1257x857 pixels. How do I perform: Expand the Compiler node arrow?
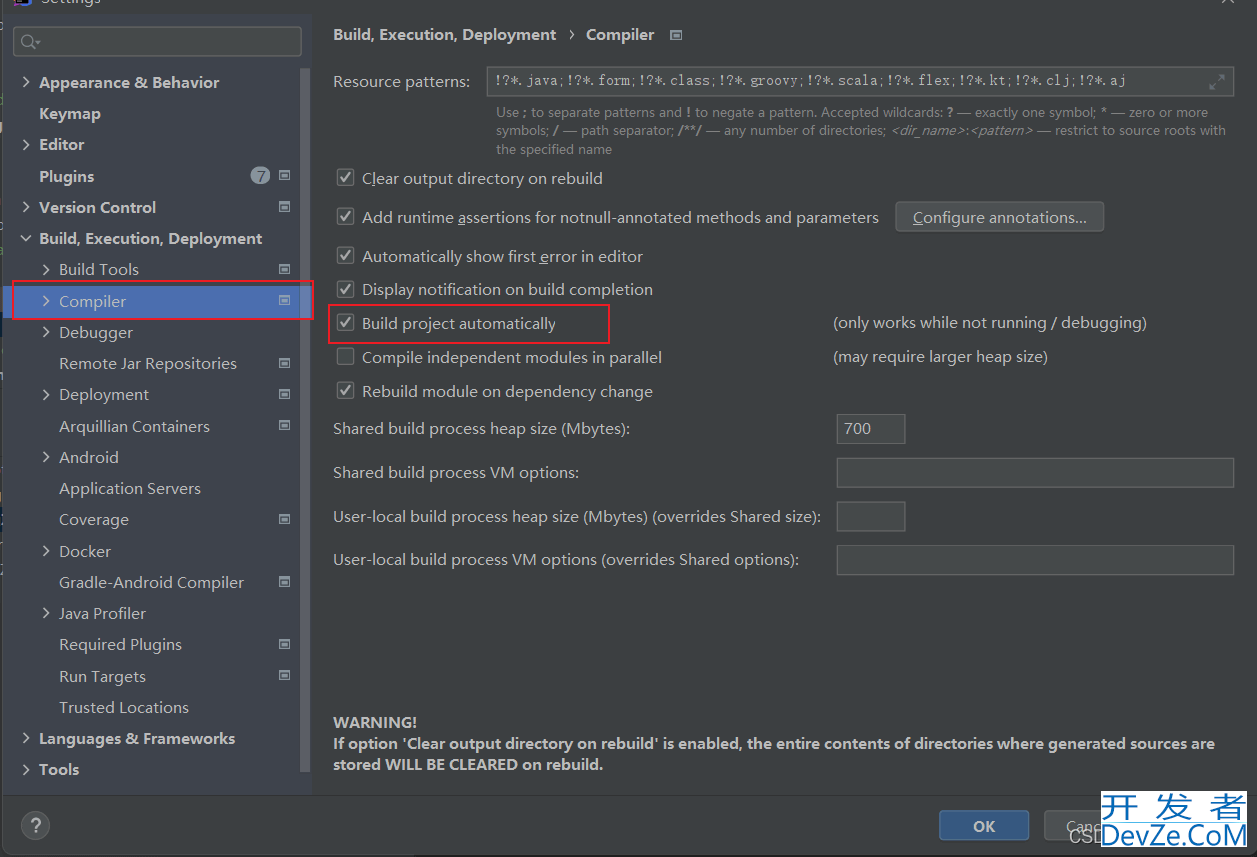pos(46,301)
